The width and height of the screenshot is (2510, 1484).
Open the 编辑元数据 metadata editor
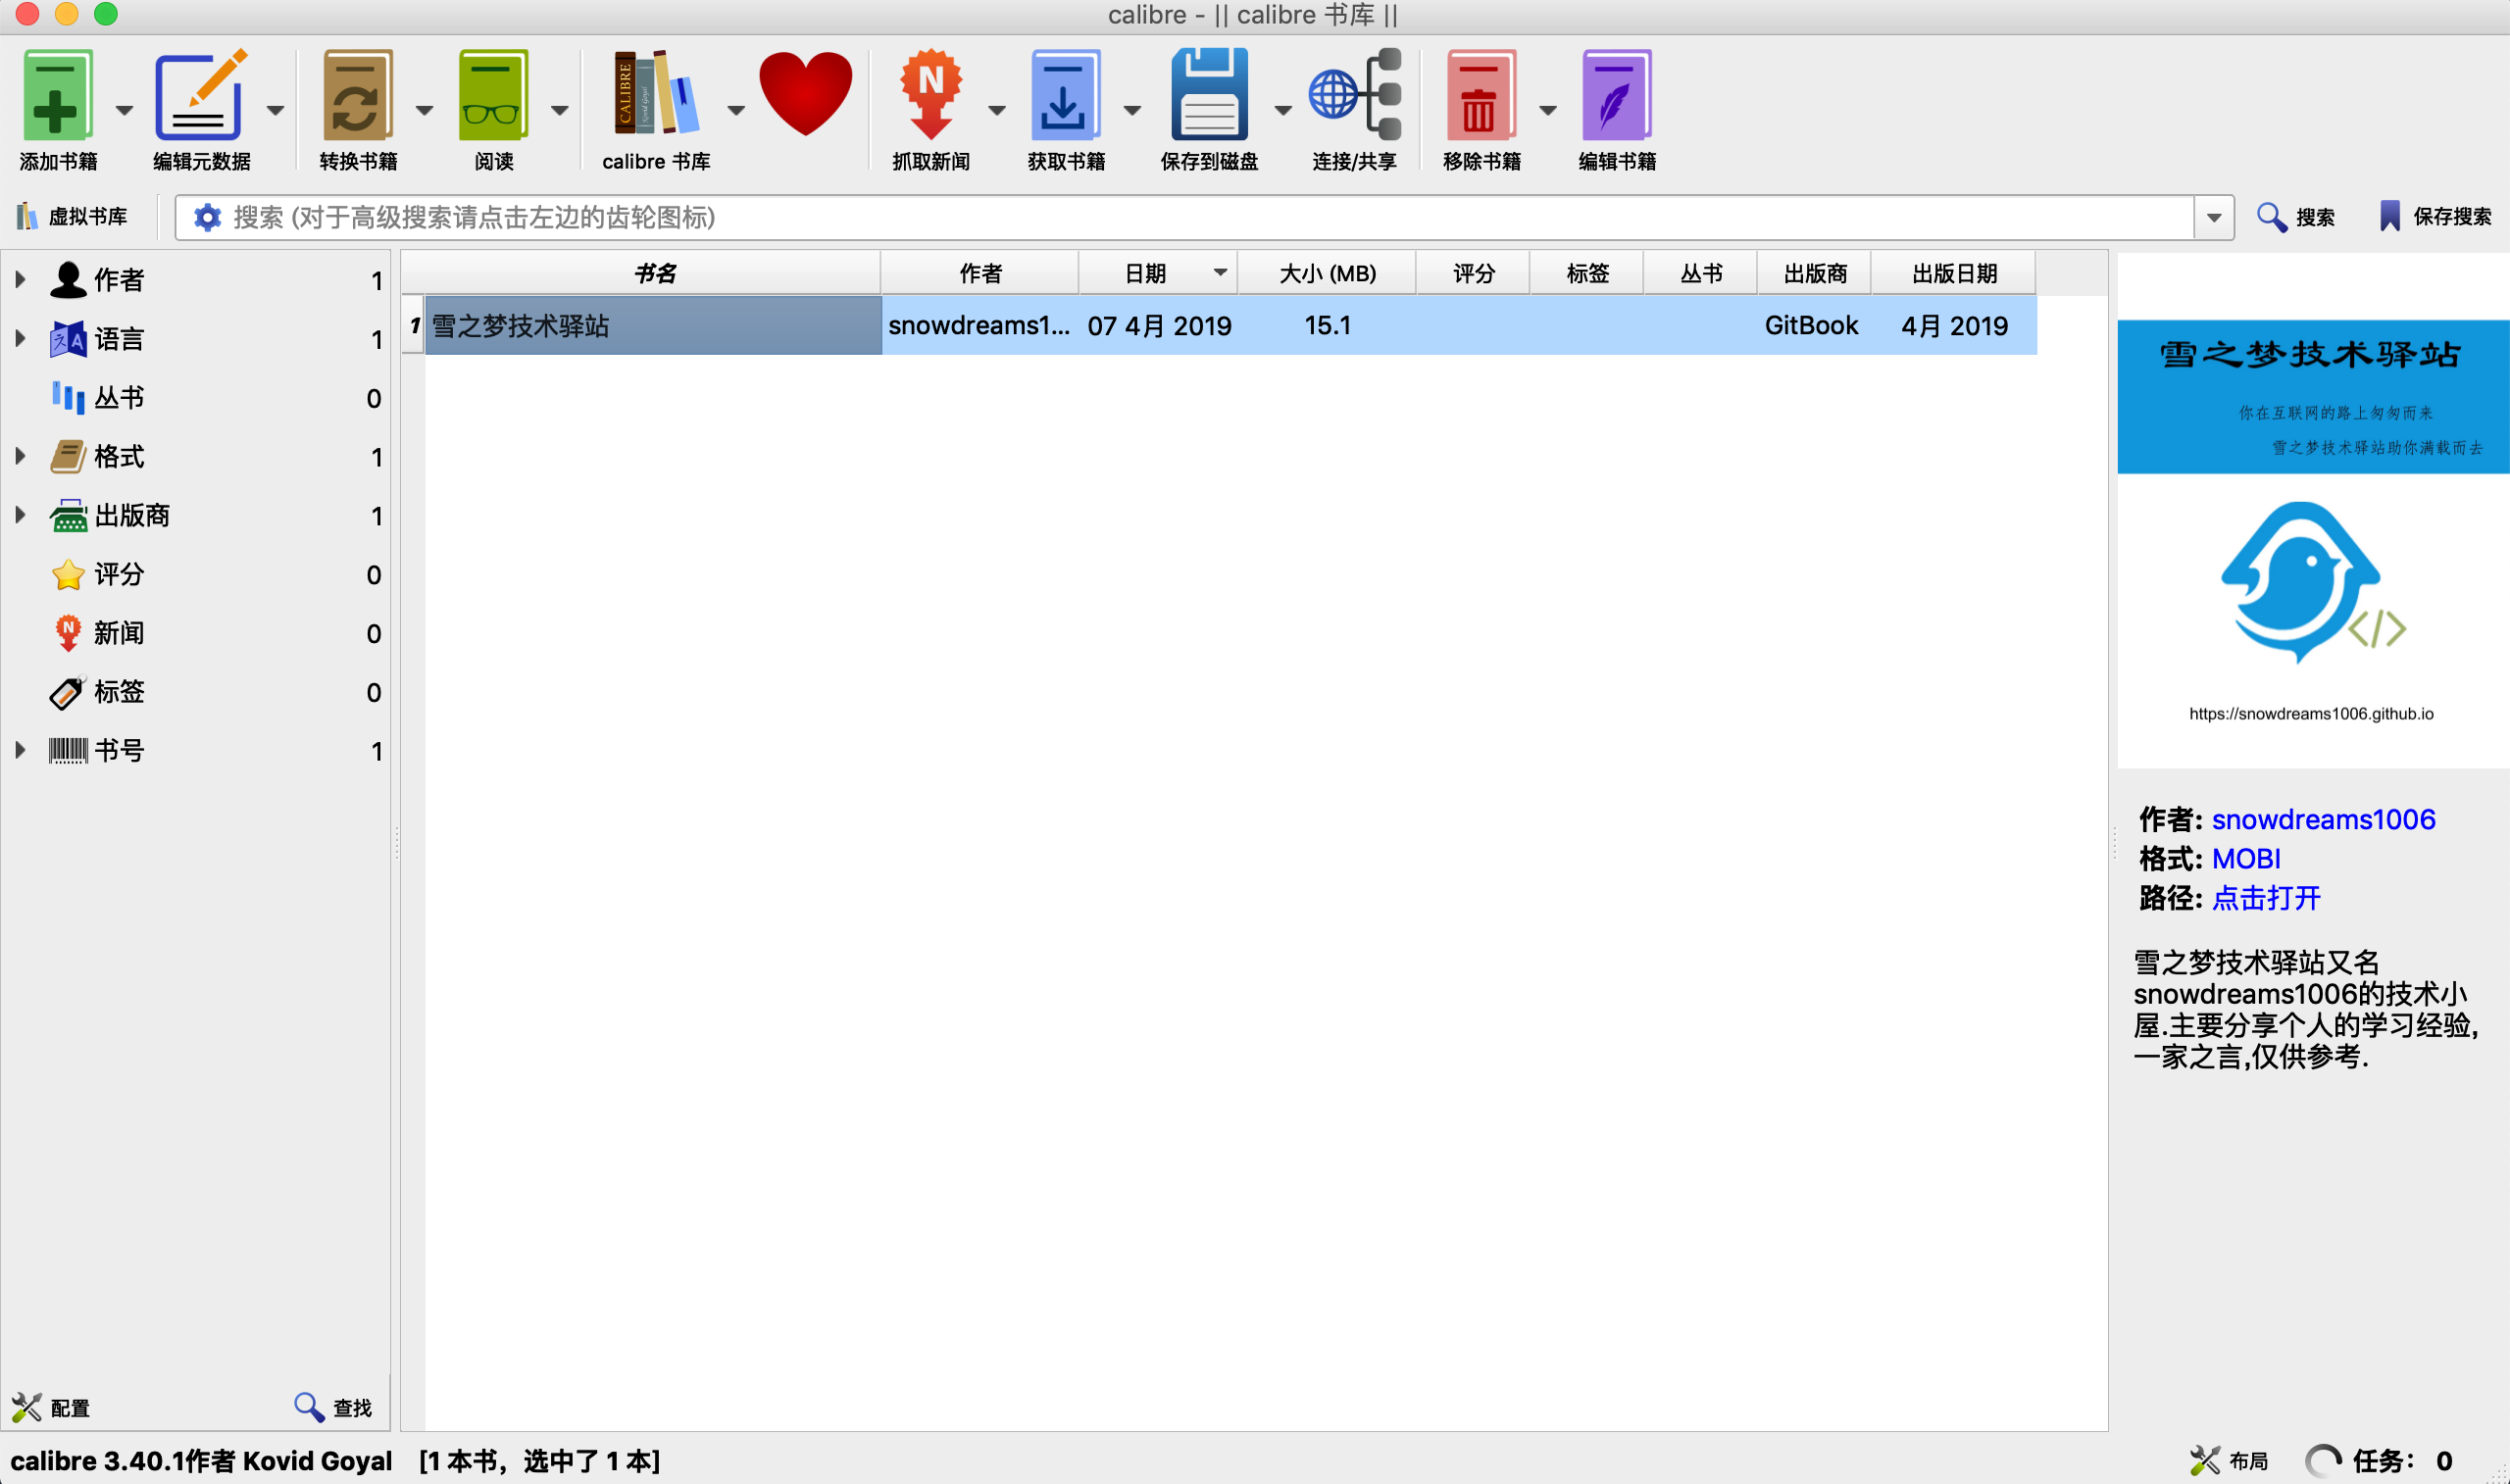point(200,95)
